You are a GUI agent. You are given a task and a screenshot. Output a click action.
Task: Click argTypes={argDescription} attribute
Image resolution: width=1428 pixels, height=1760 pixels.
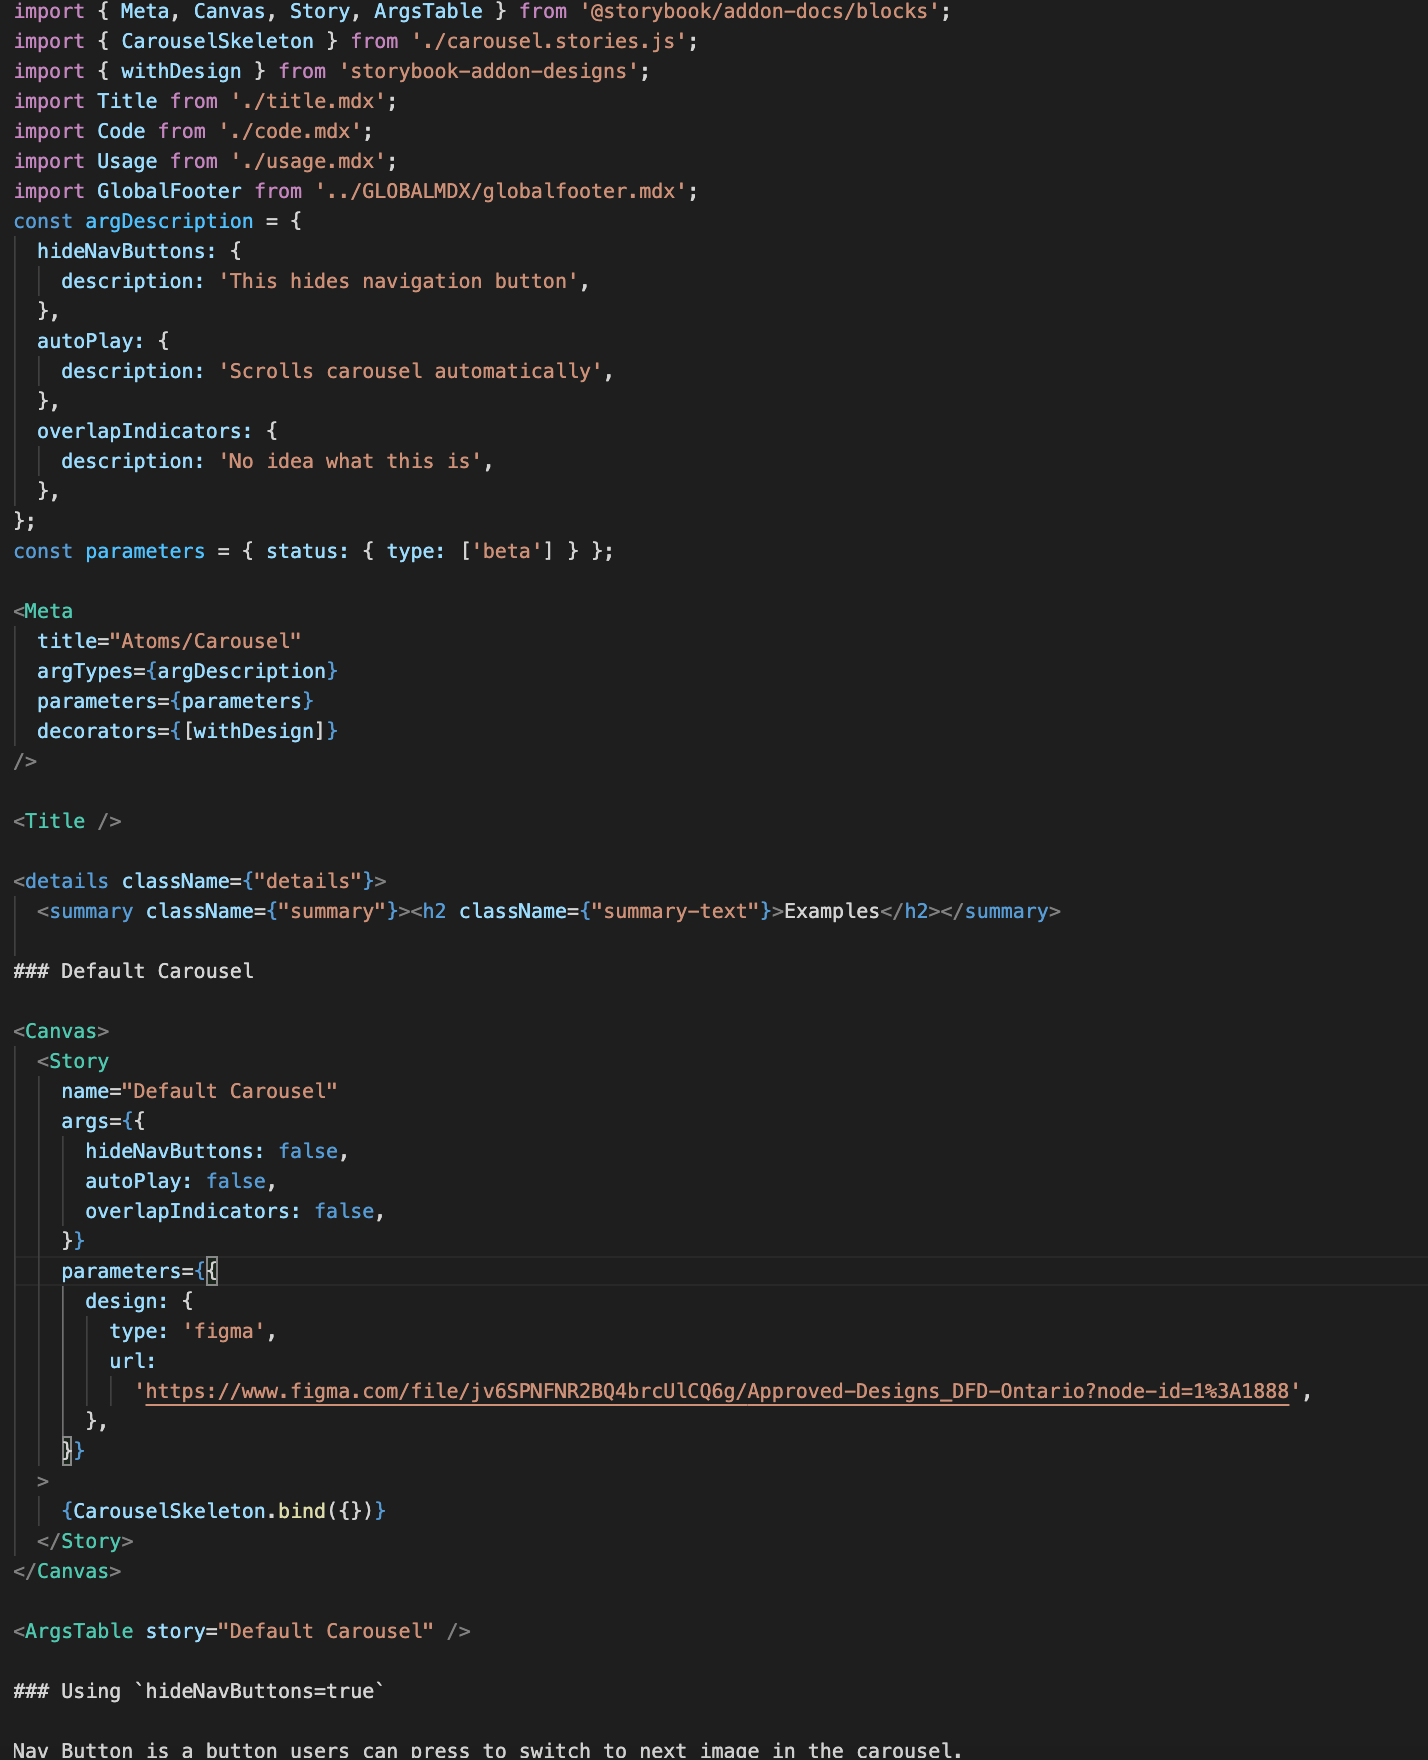(x=187, y=671)
